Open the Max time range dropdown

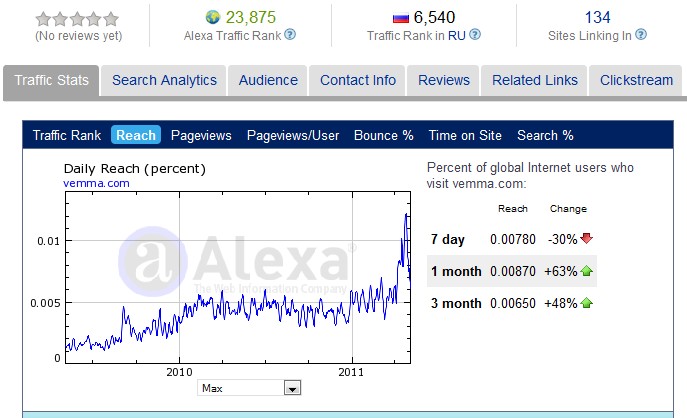click(292, 388)
